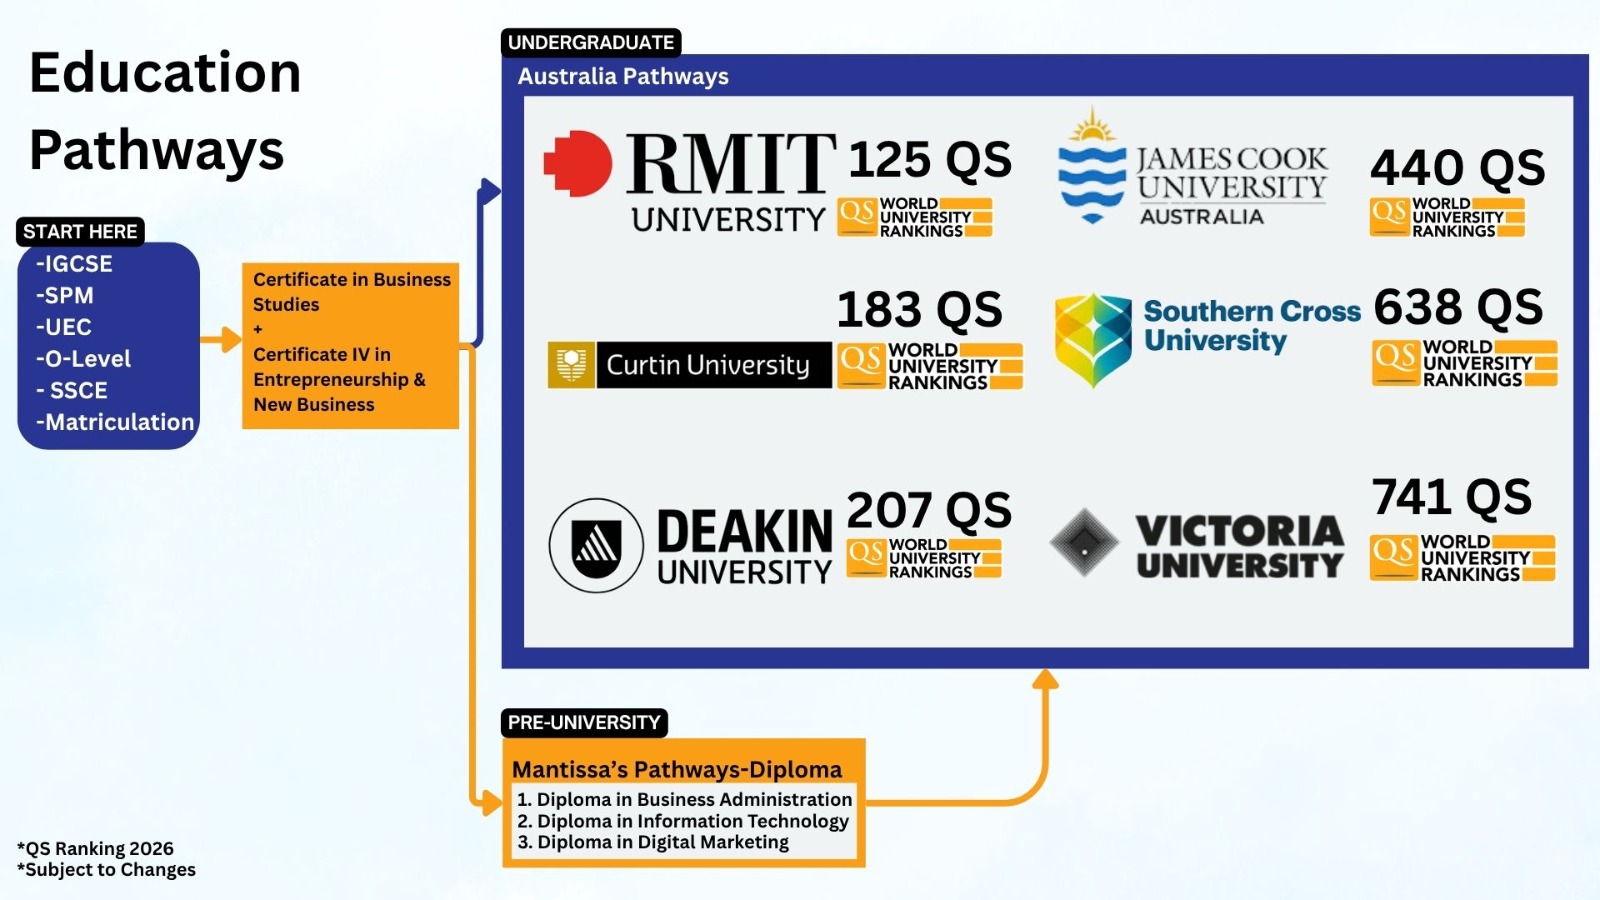The width and height of the screenshot is (1600, 900).
Task: Click the QS rankings badge beside Victoria University
Action: 1463,558
